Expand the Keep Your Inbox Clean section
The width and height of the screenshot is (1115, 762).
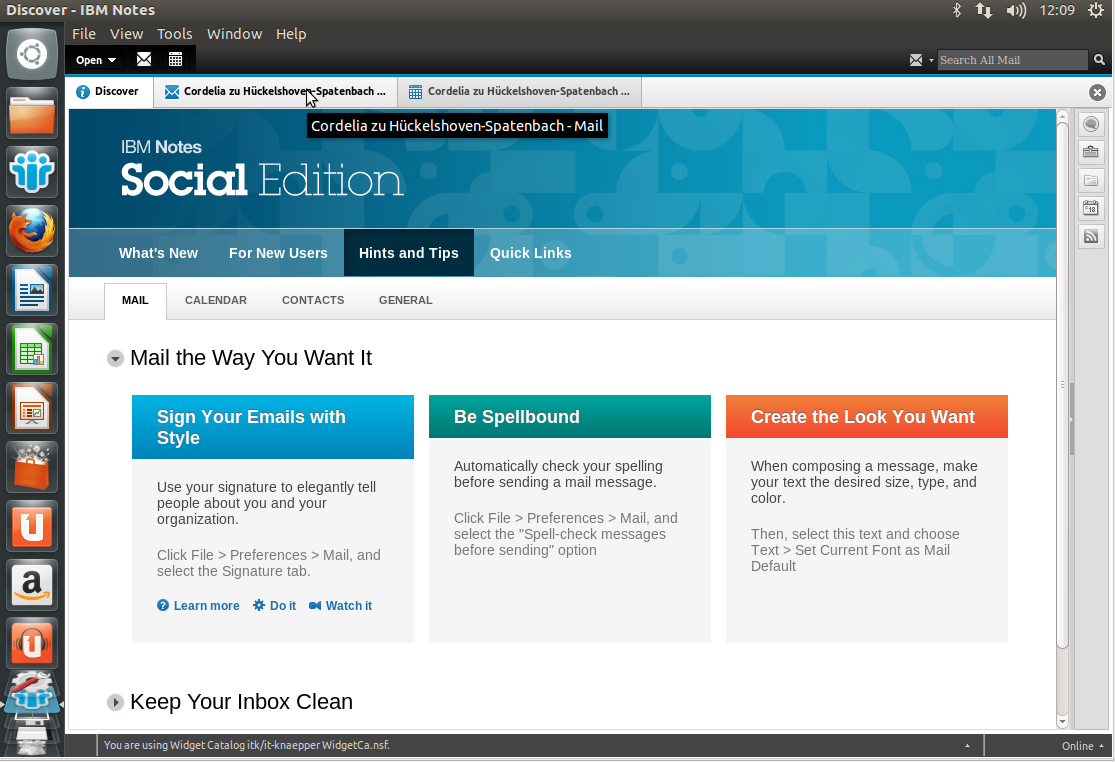114,702
